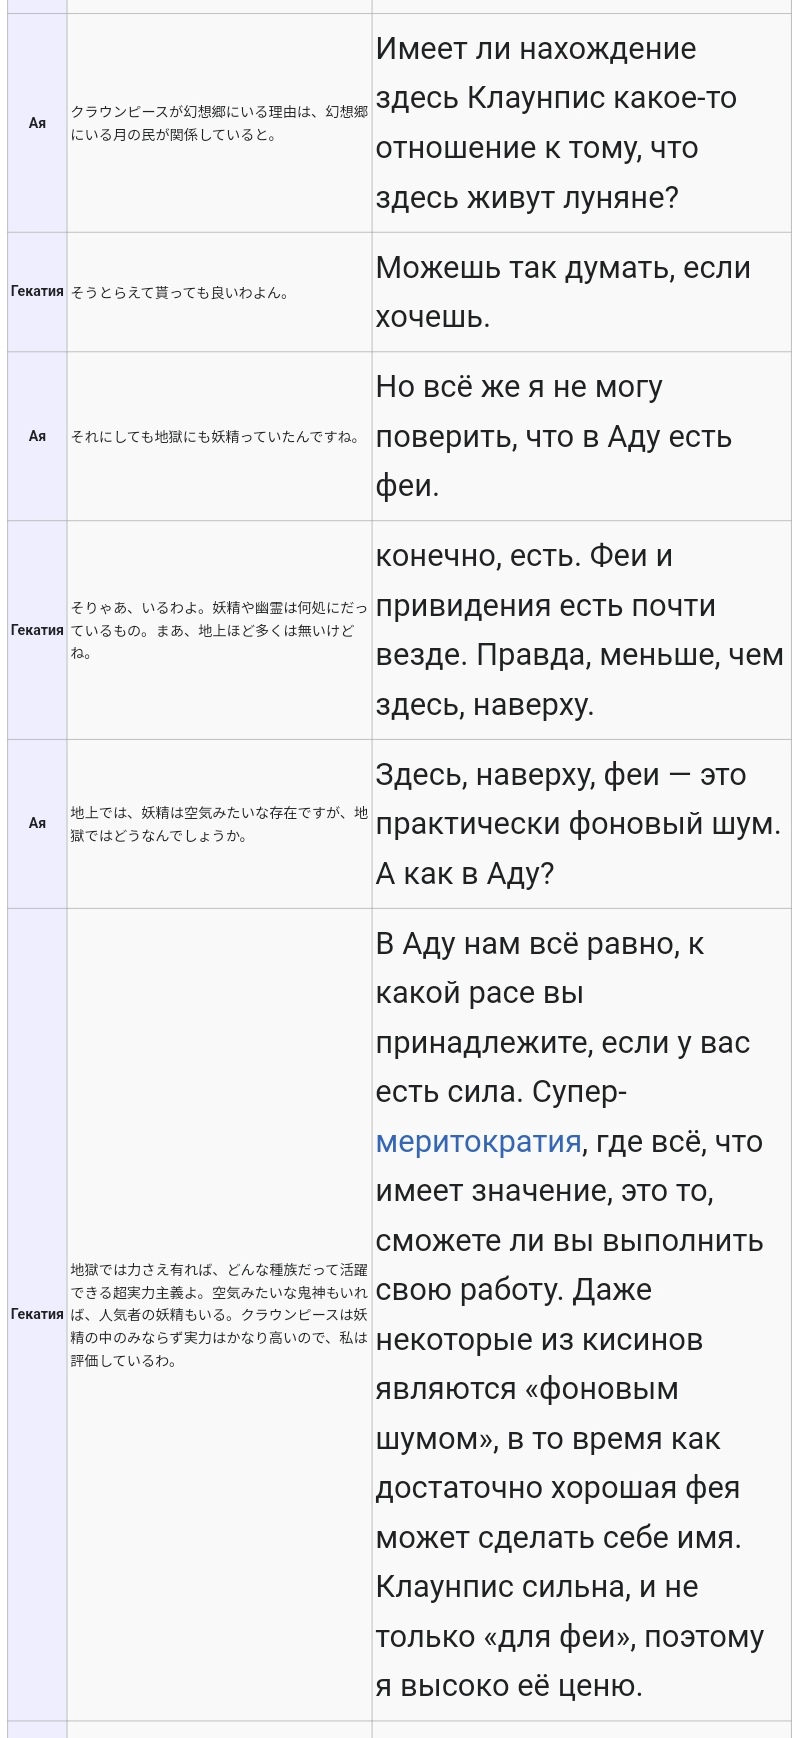The image size is (808, 1738).
Task: Click the Гекатия label beside 'Можешь так думать'
Action: 37,291
